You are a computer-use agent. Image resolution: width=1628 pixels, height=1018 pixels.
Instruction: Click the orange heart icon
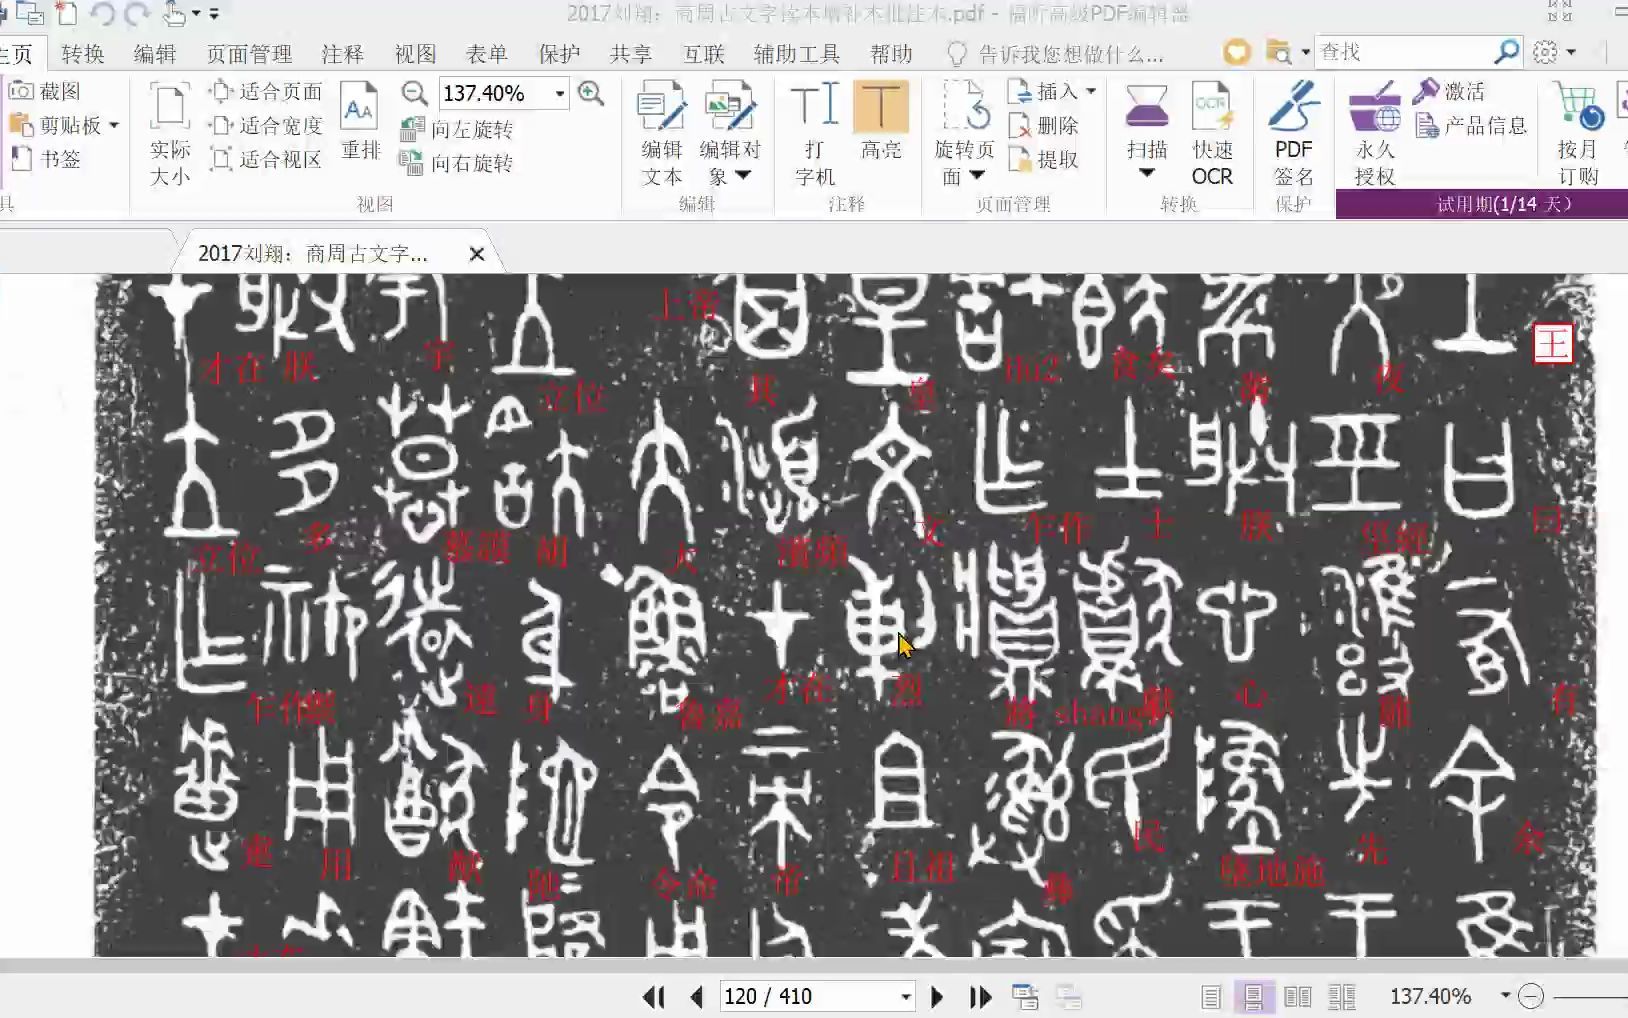[x=1237, y=52]
